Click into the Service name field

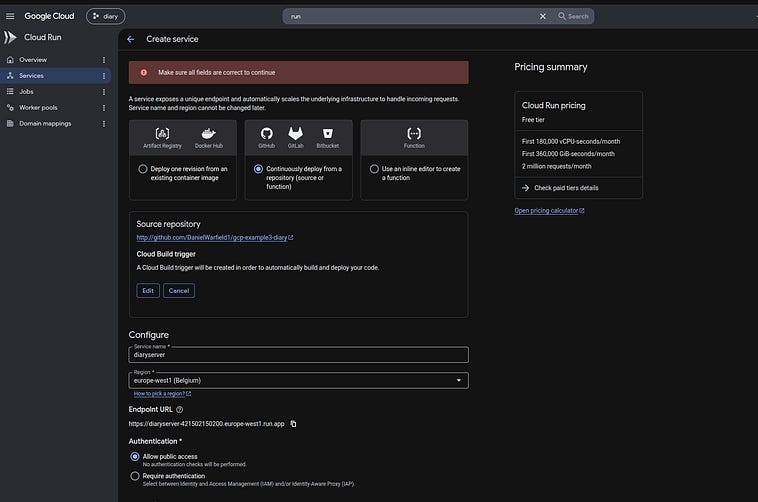tap(298, 354)
